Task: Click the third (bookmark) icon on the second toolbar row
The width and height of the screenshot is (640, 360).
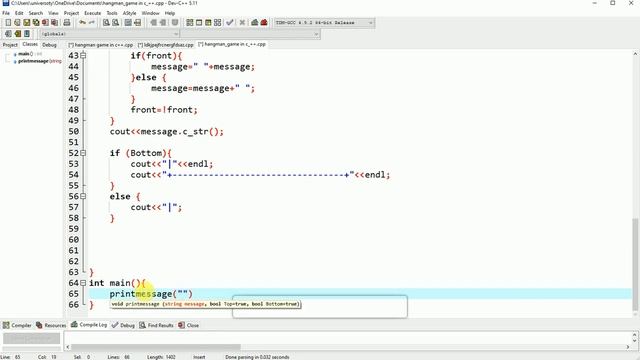Action: click(27, 34)
